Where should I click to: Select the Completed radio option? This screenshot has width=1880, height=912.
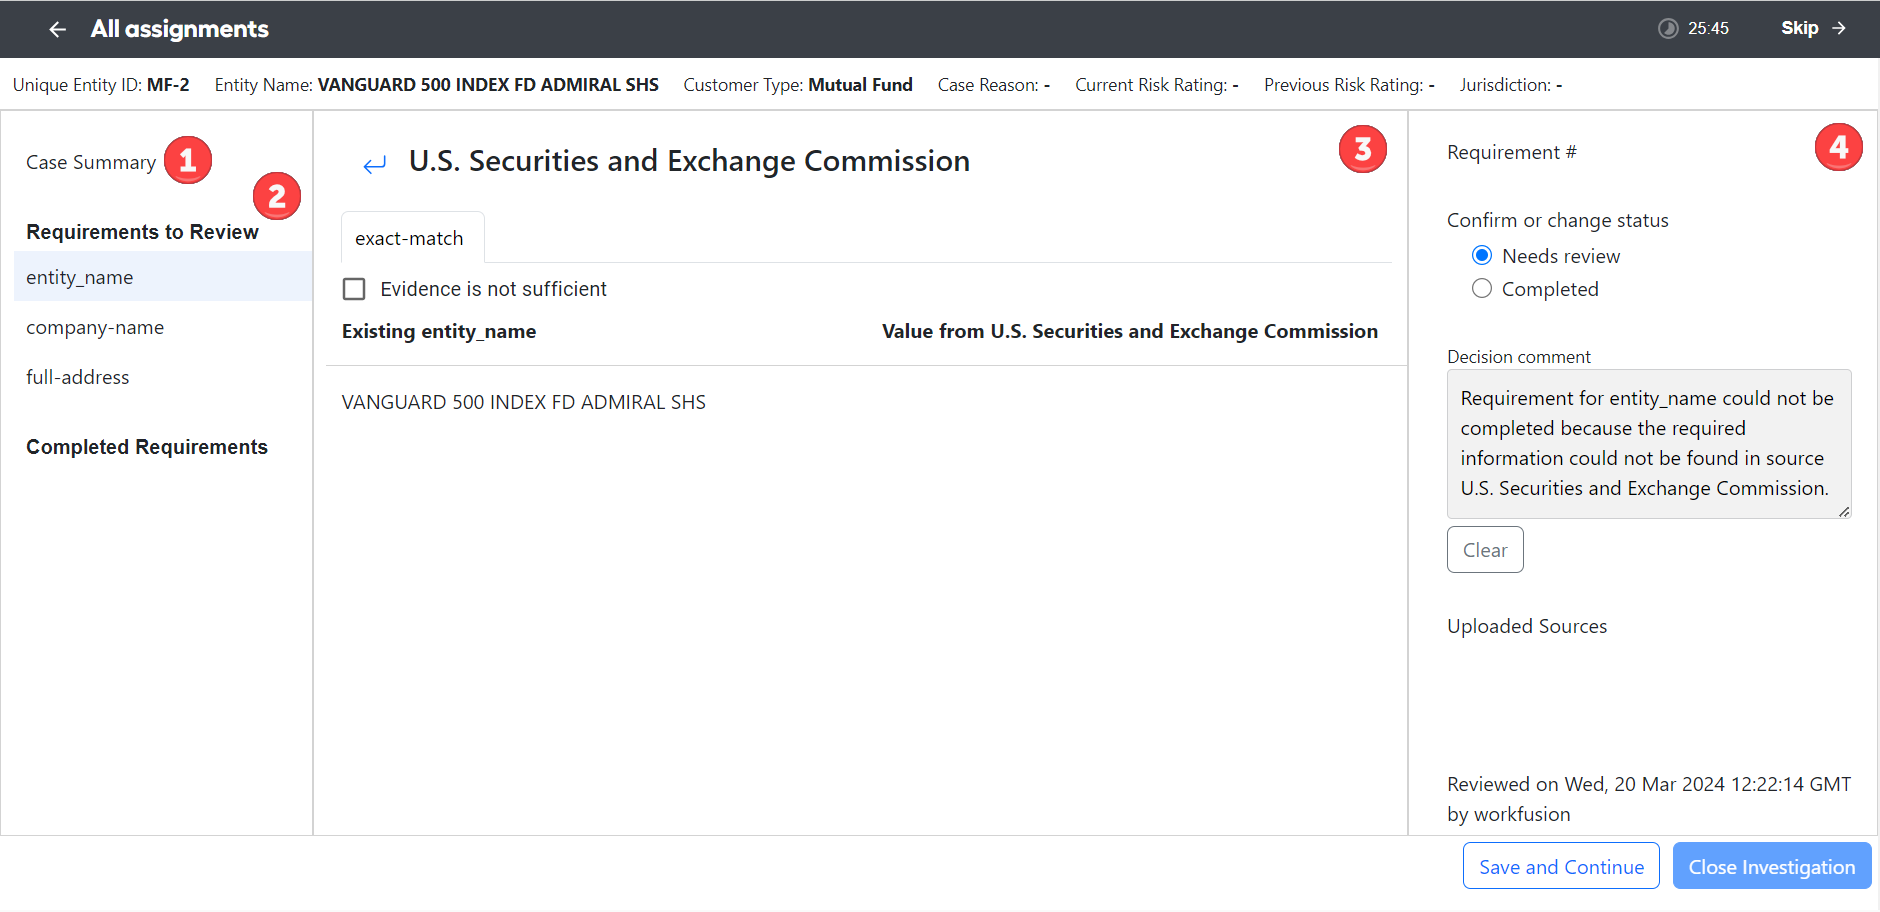pos(1482,289)
